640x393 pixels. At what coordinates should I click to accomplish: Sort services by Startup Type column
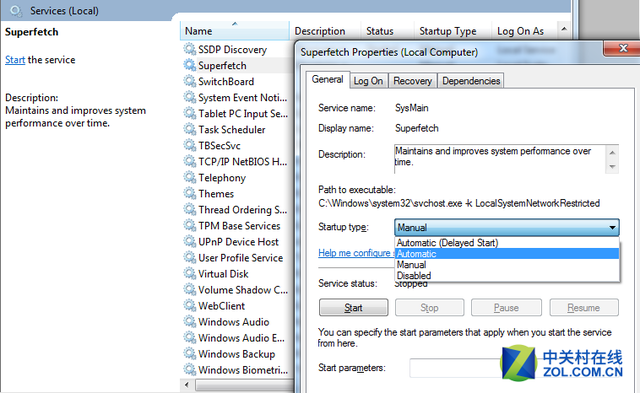click(453, 31)
